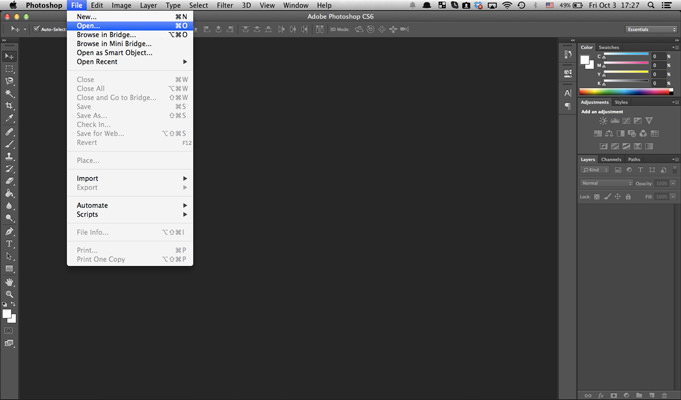This screenshot has width=681, height=400.
Task: Select the Eraser tool
Action: [9, 181]
